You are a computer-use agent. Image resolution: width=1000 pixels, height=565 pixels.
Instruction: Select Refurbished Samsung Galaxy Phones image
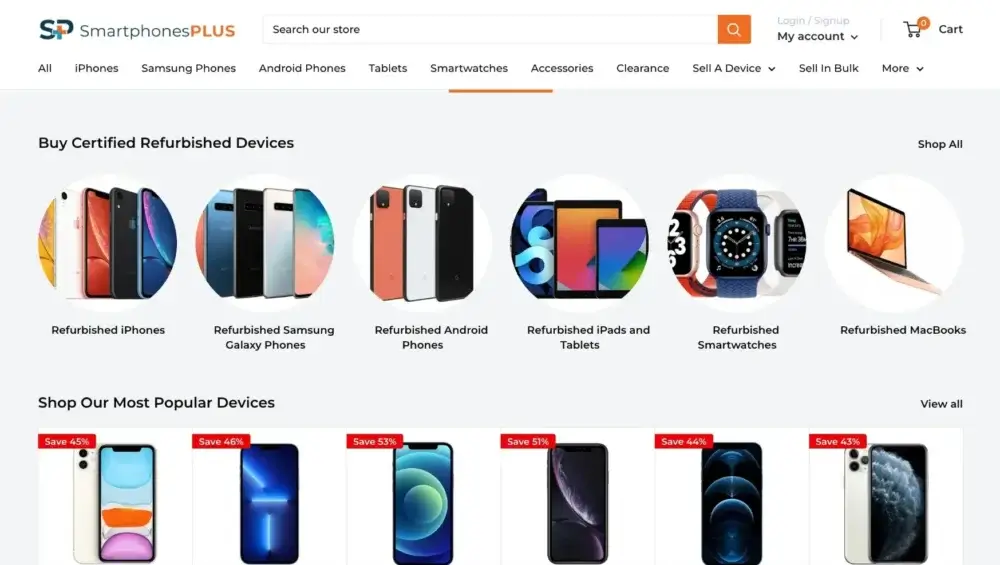265,243
